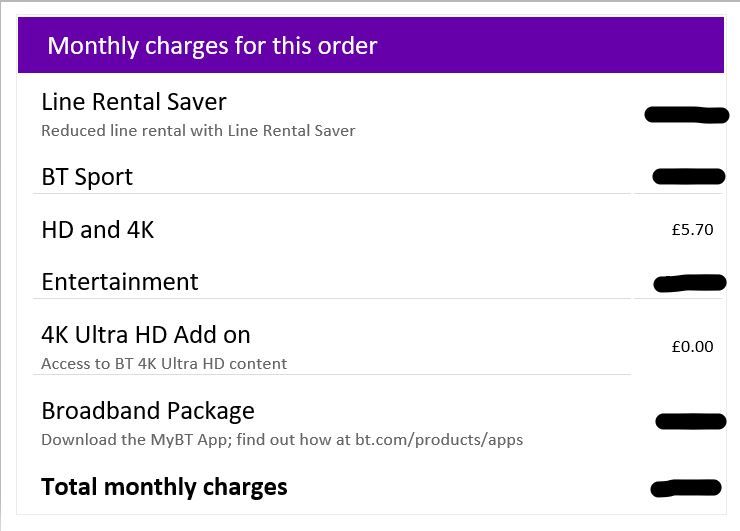Select the 4K Ultra HD Add on title
This screenshot has width=740, height=531.
click(x=146, y=335)
